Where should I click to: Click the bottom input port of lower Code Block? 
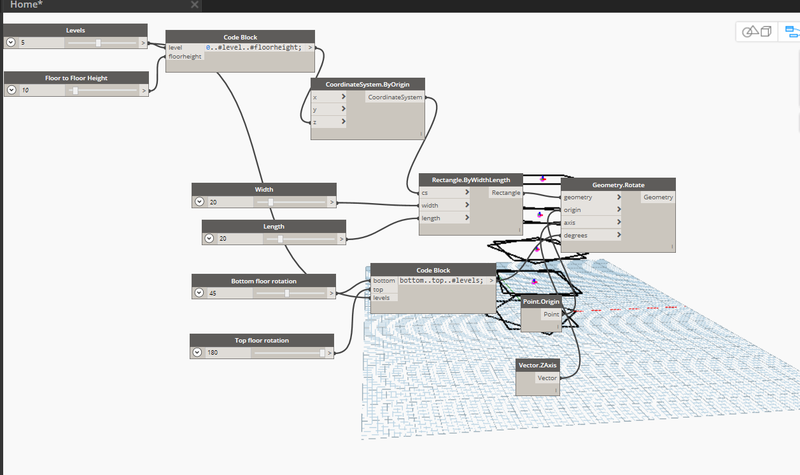[384, 281]
